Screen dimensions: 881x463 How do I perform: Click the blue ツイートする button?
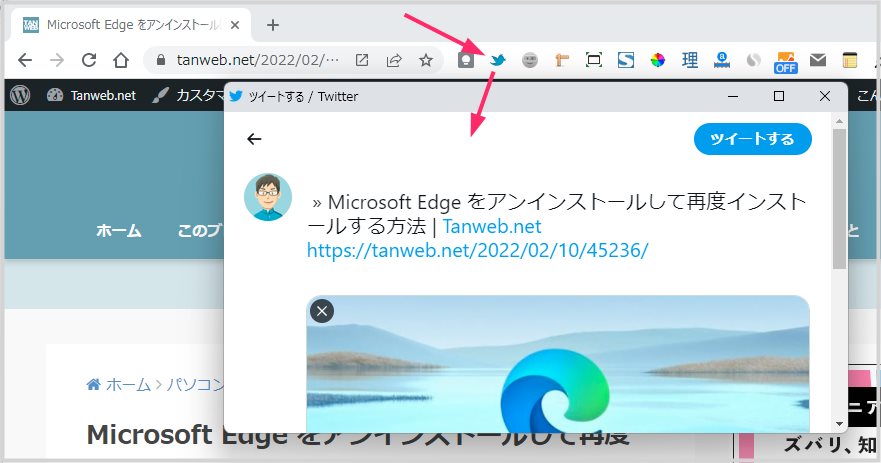coord(753,139)
